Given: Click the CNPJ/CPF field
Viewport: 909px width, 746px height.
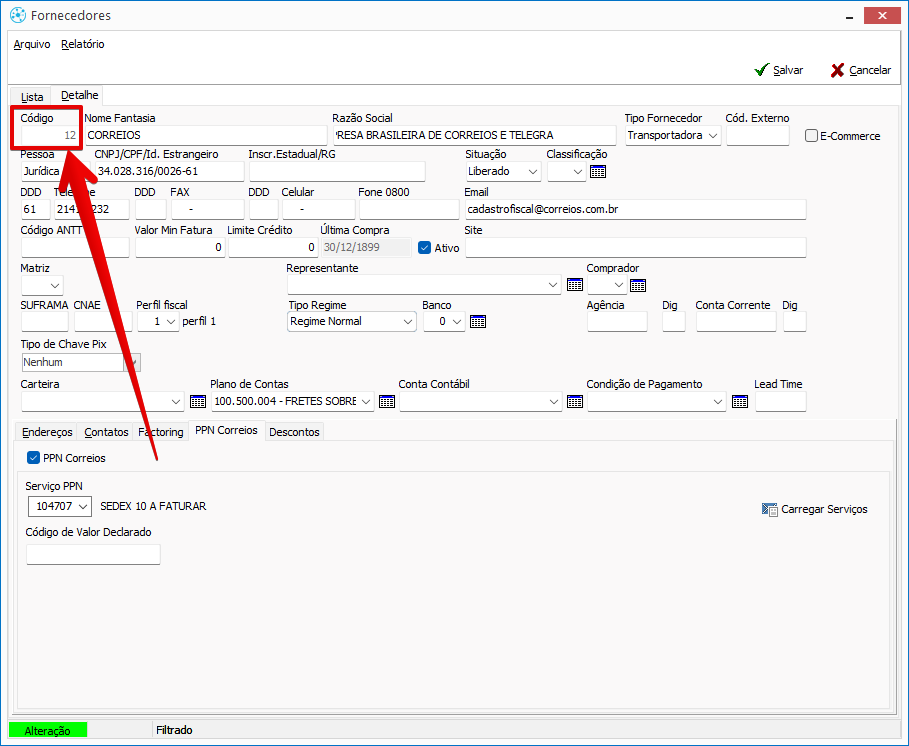Looking at the screenshot, I should [170, 172].
